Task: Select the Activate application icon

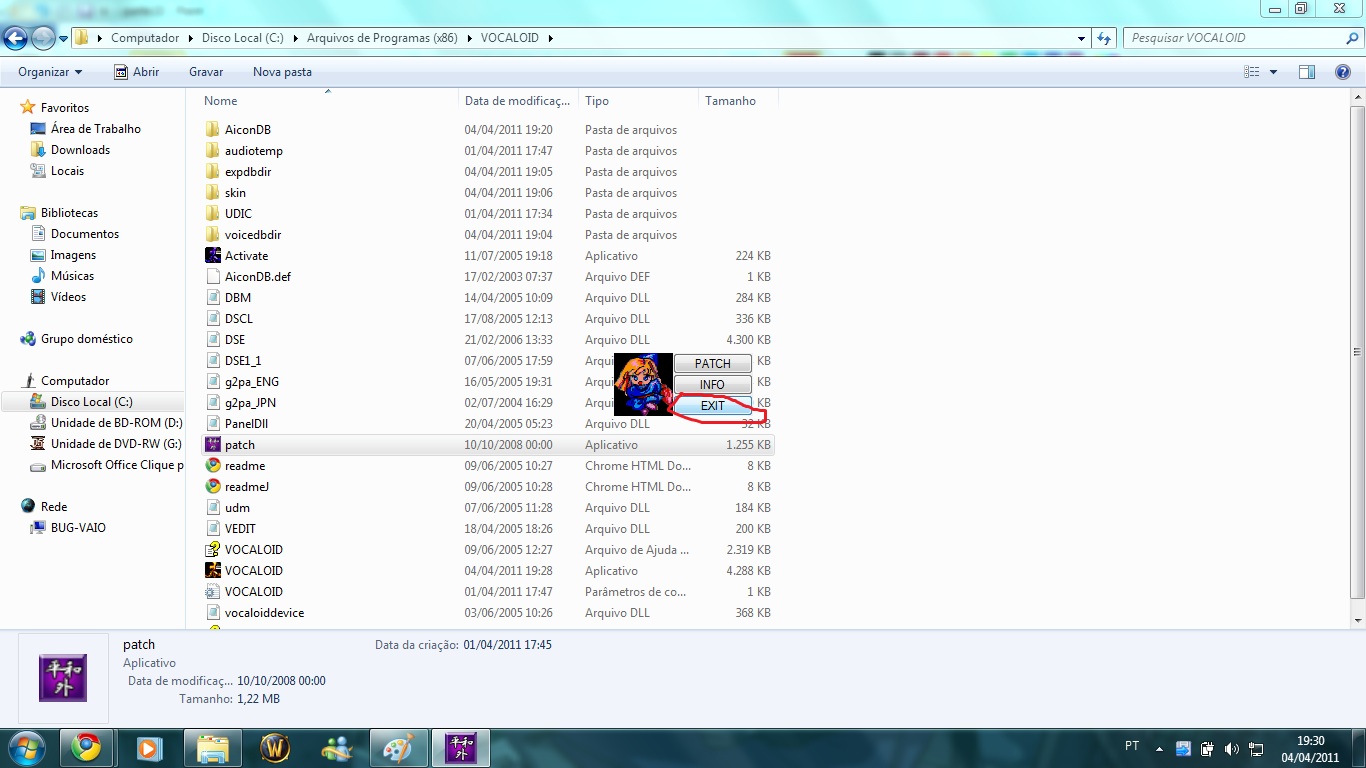Action: coord(212,256)
